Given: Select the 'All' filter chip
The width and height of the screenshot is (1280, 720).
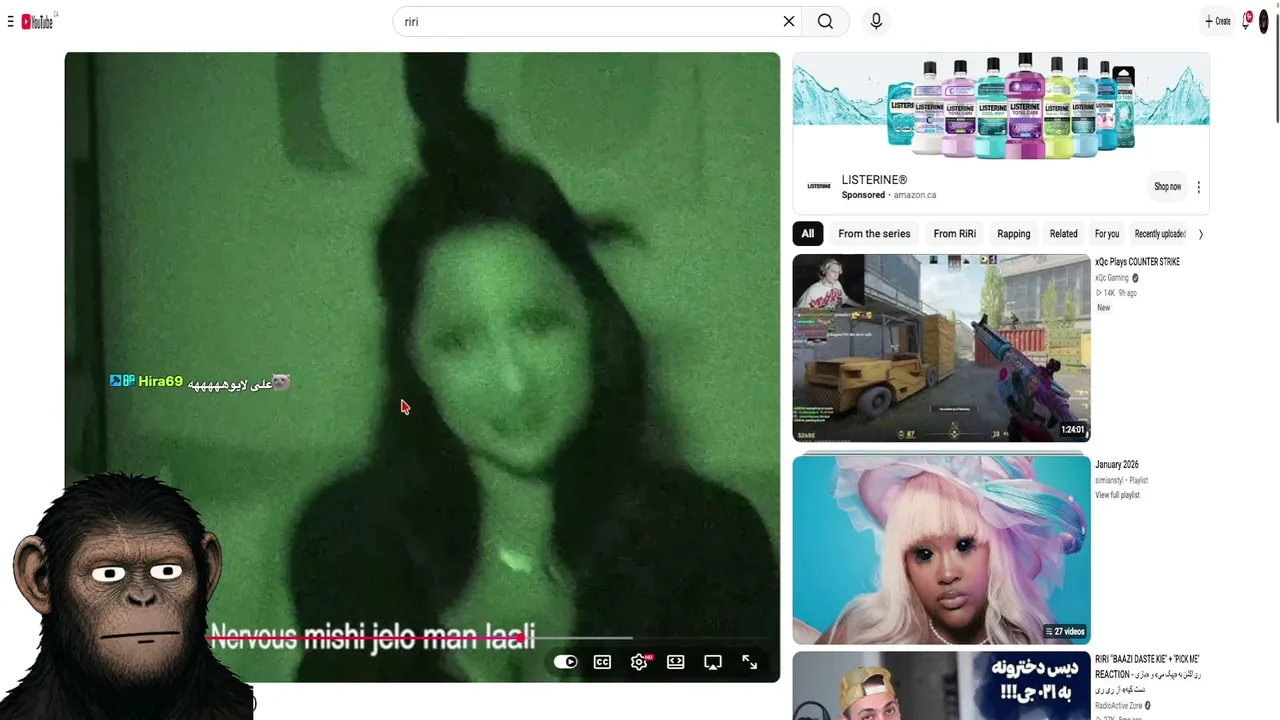Looking at the screenshot, I should click(x=808, y=234).
